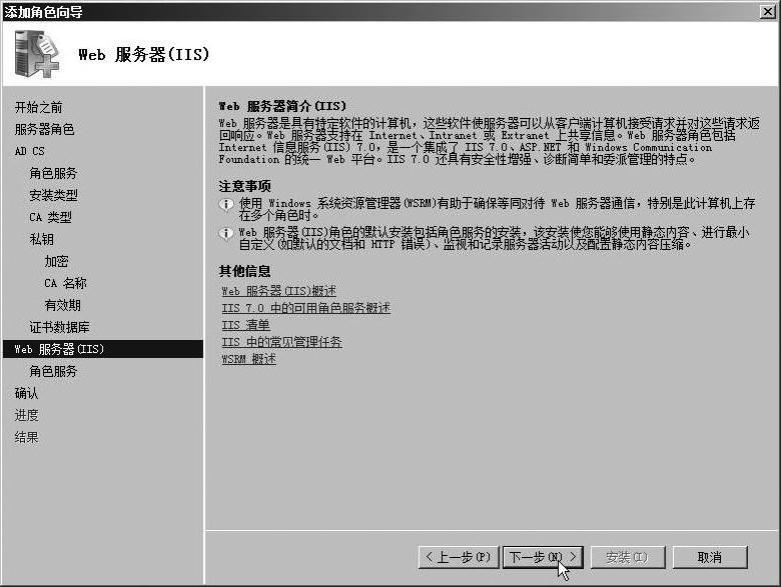This screenshot has height=587, width=781.
Task: Click 取消 to cancel the wizard
Action: coord(710,557)
